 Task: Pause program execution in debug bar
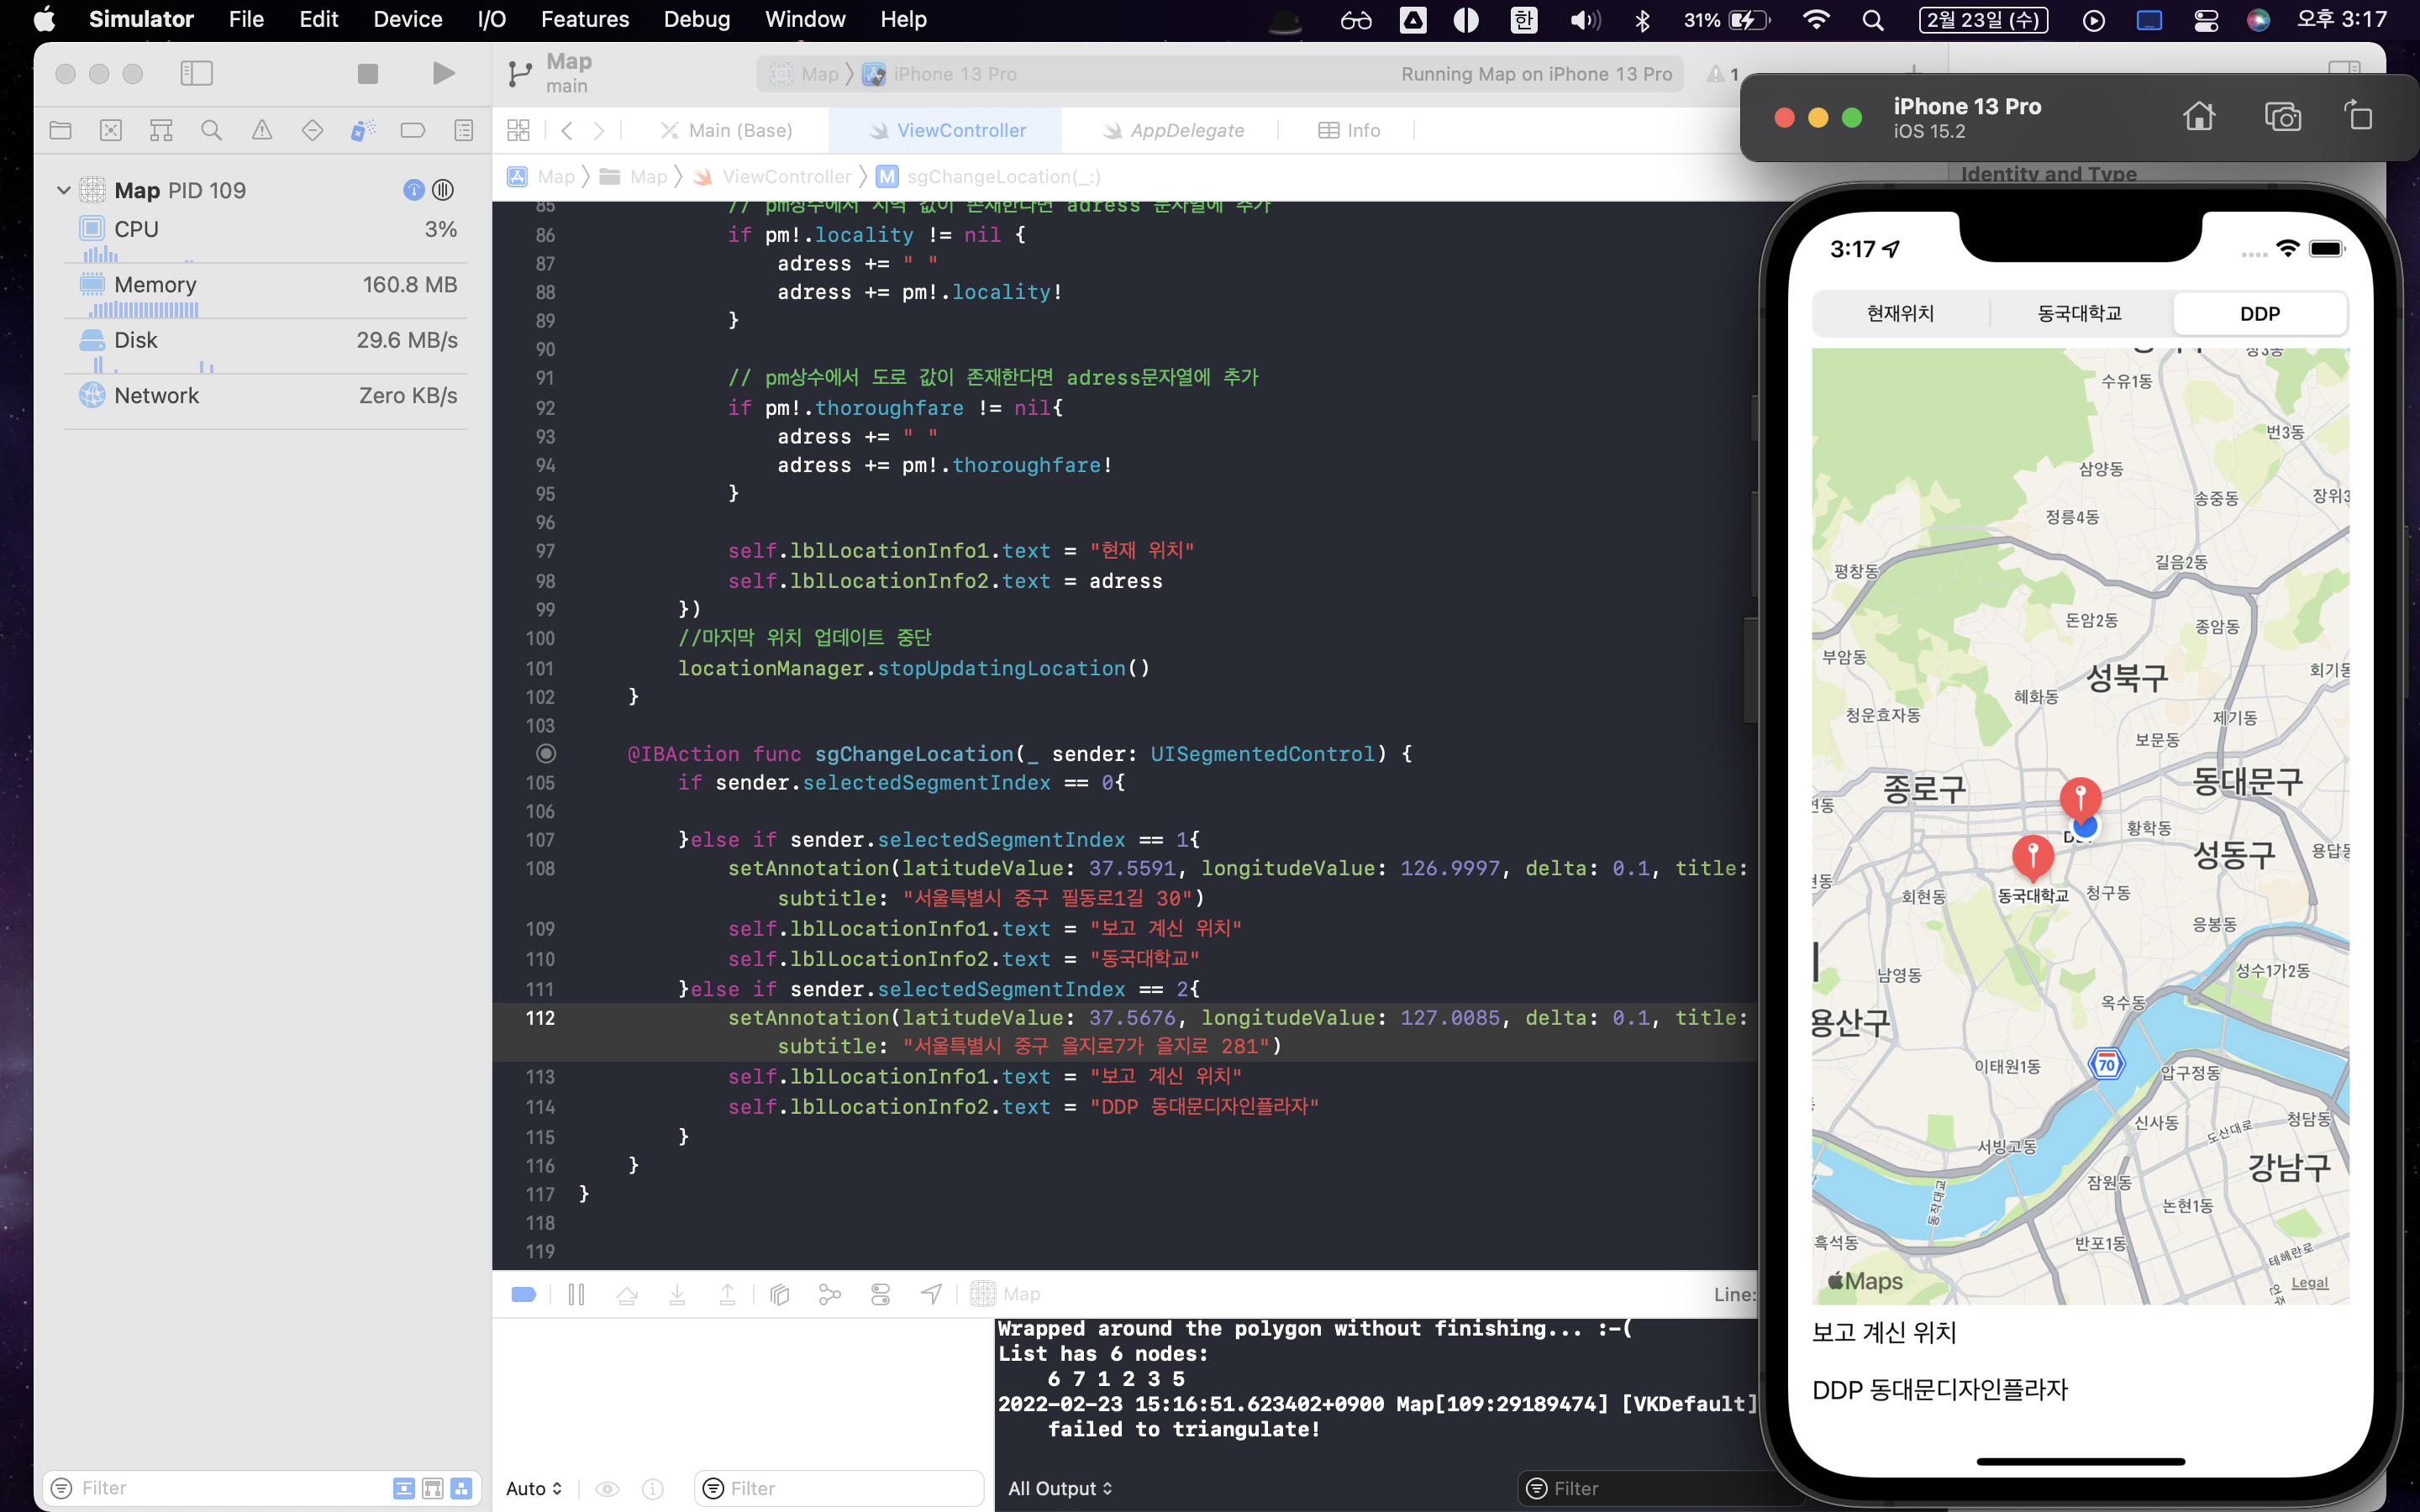[576, 1294]
